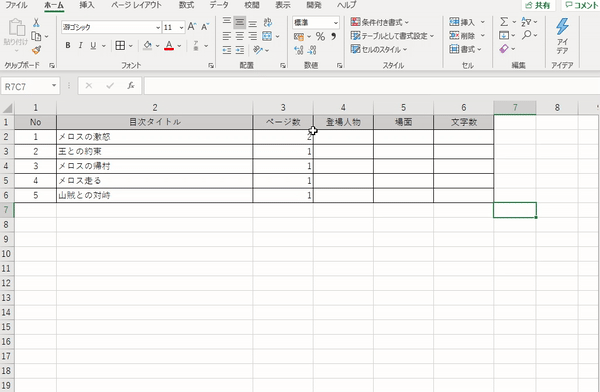The height and width of the screenshot is (392, 600).
Task: Toggle Underline formatting
Action: click(93, 46)
